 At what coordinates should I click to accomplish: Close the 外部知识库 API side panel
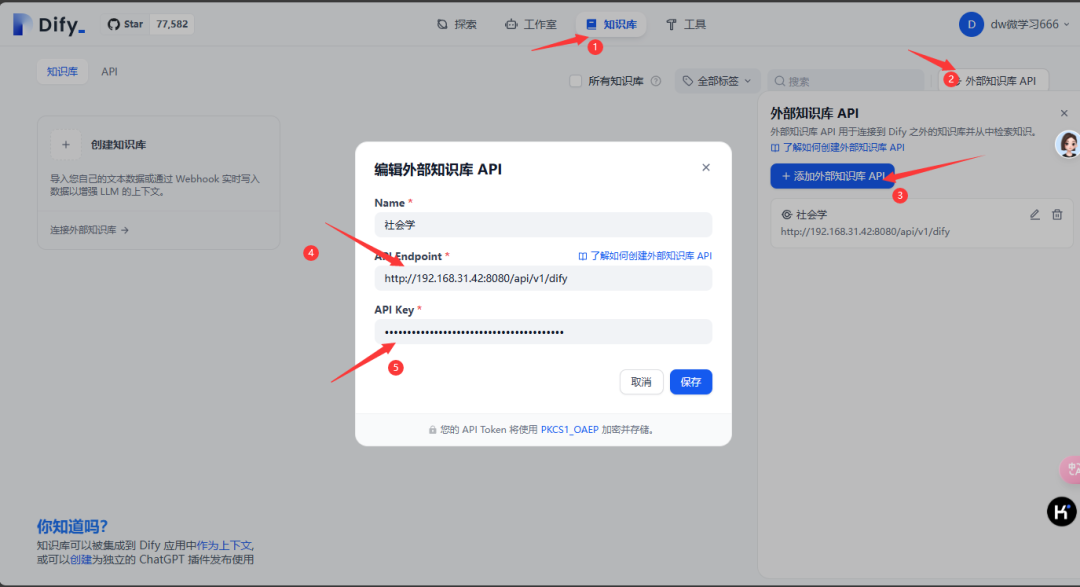click(1064, 114)
